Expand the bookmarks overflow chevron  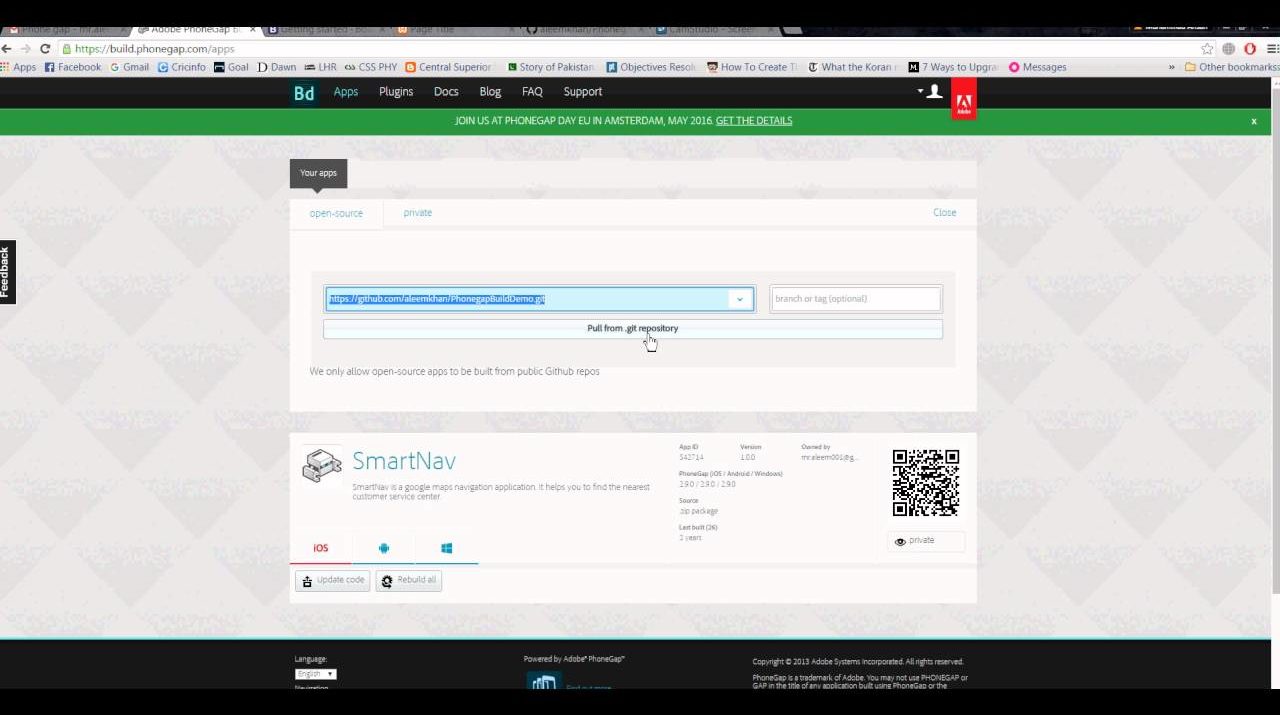click(1171, 67)
